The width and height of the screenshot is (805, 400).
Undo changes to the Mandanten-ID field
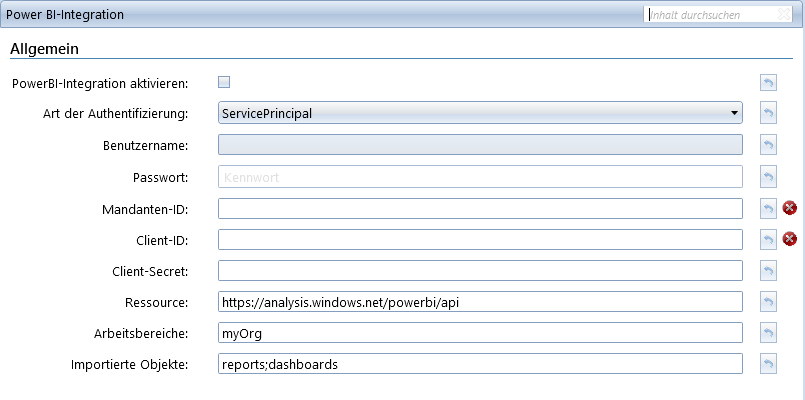768,208
